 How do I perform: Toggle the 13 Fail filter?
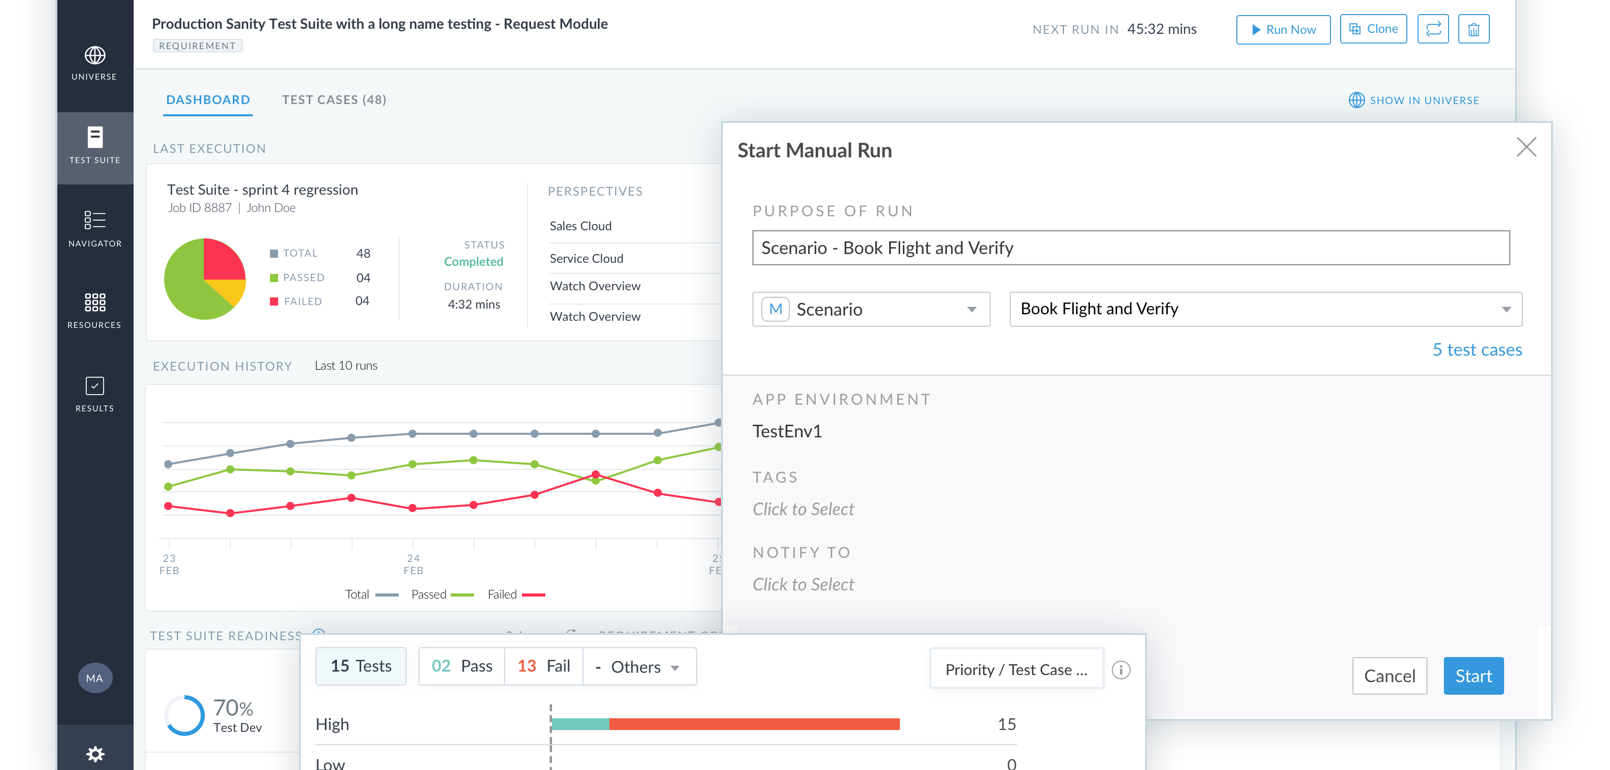click(544, 667)
